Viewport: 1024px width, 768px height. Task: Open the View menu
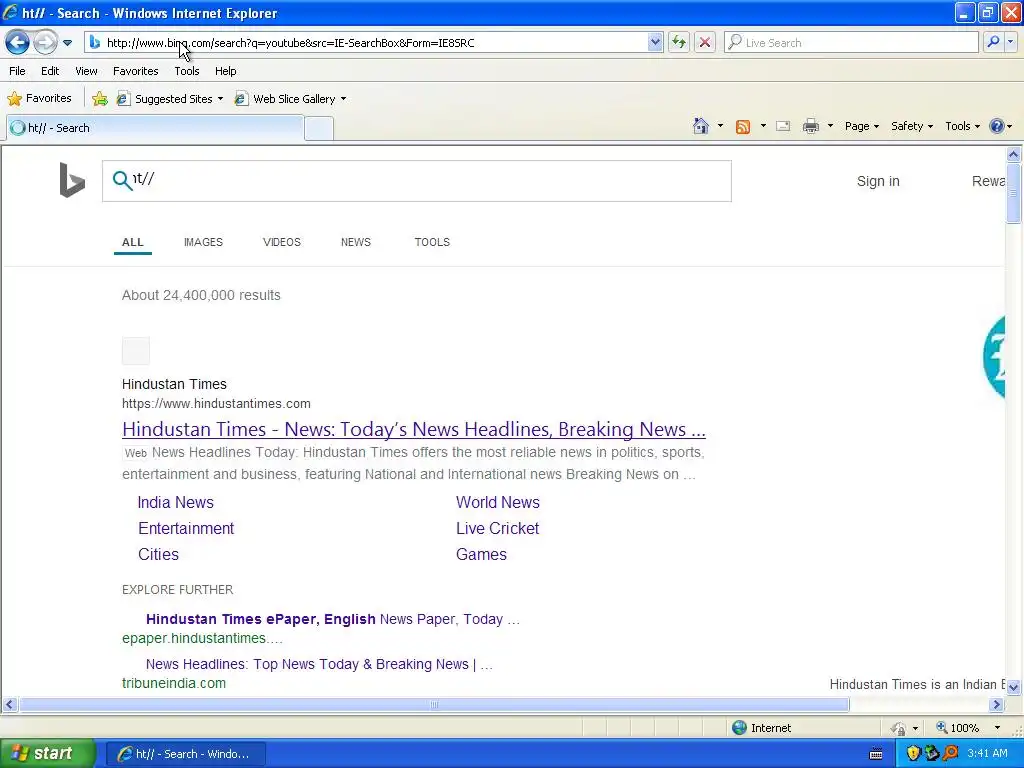tap(86, 71)
